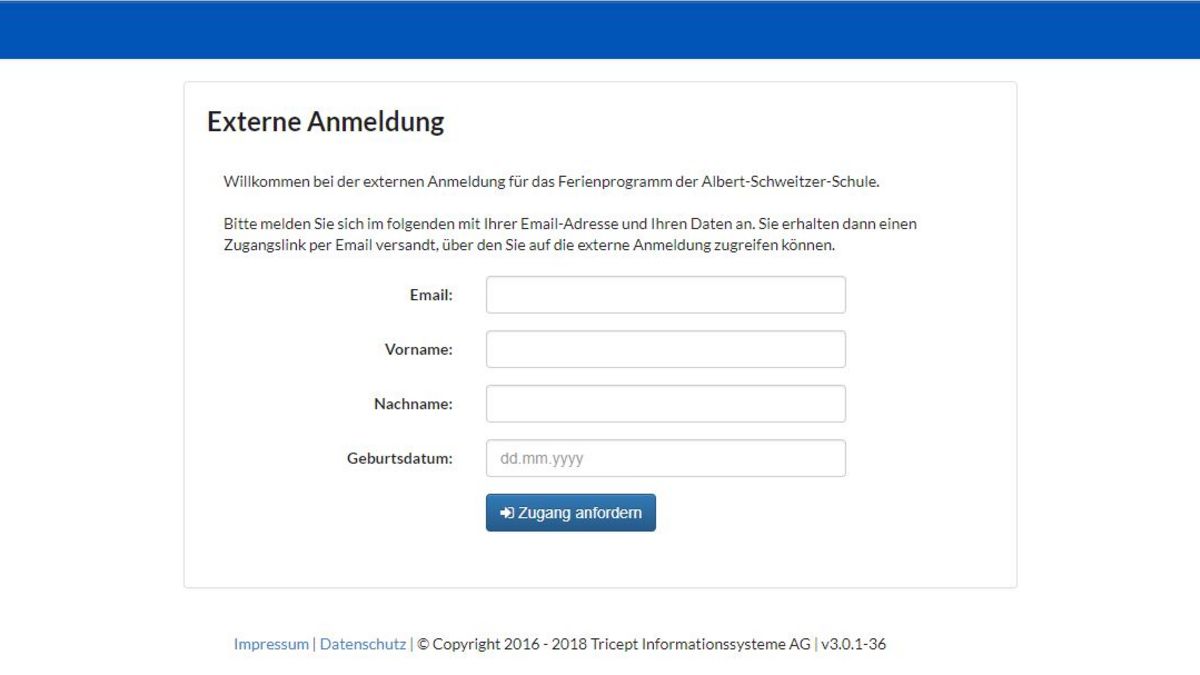Click the Email: field label

click(x=431, y=295)
